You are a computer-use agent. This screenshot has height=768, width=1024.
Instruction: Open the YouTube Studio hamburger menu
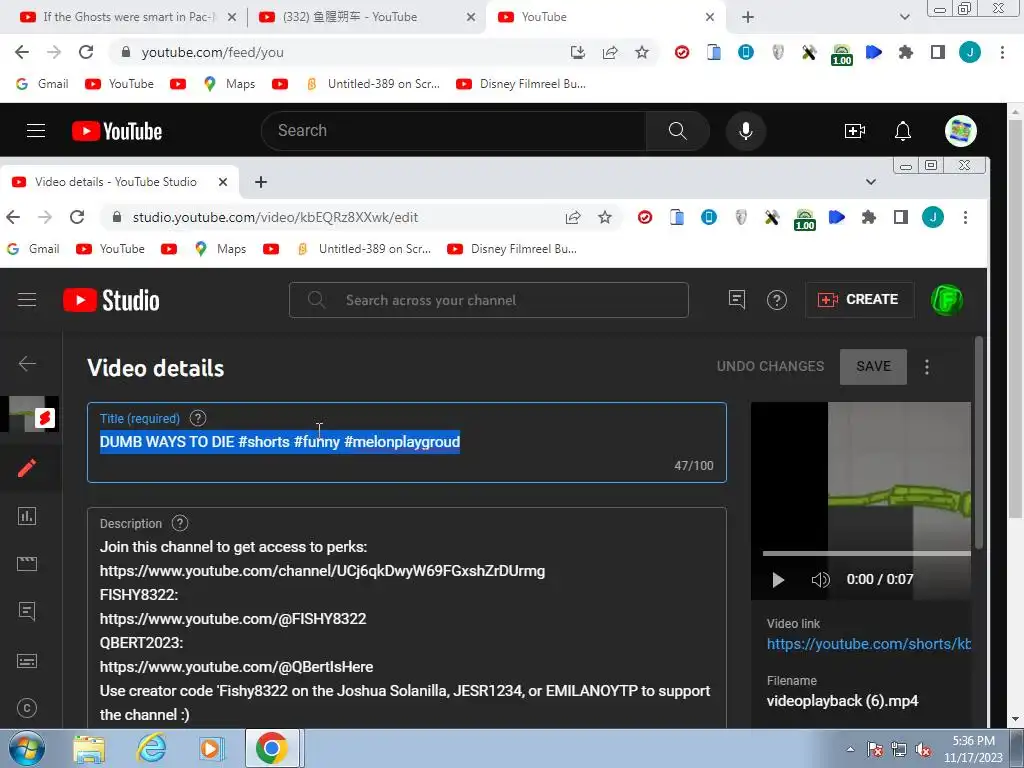coord(27,300)
